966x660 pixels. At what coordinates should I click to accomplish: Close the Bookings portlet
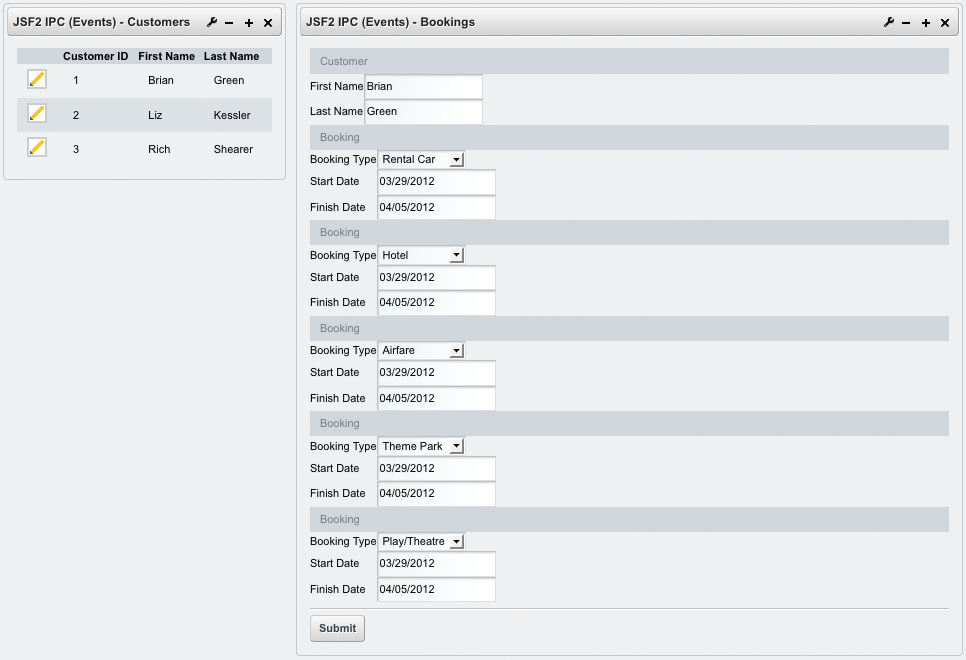pyautogui.click(x=945, y=22)
